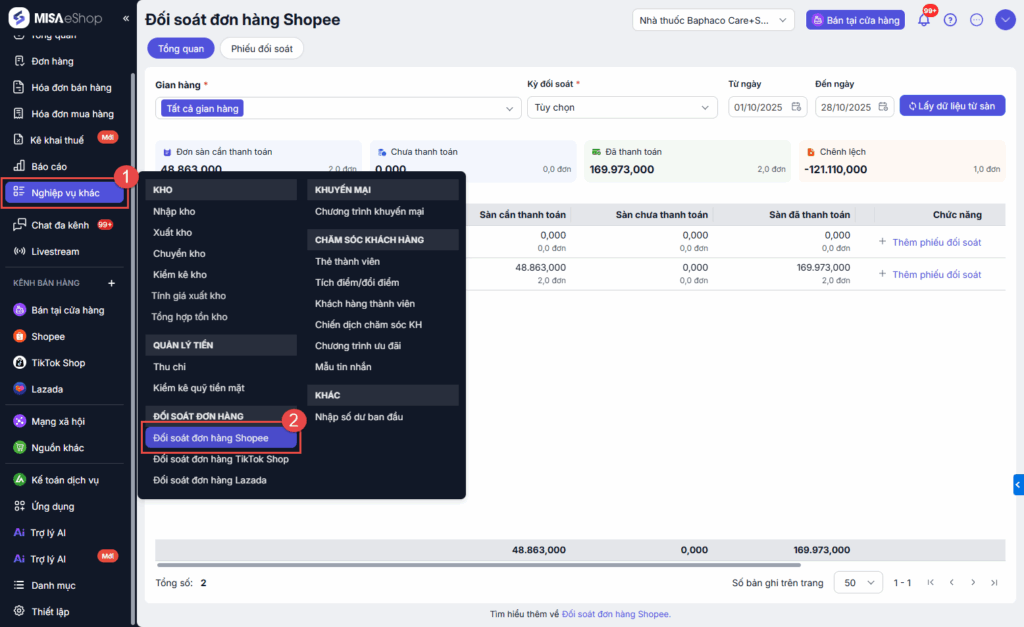This screenshot has width=1024, height=627.
Task: Open Lazada channel in sidebar
Action: 47,389
